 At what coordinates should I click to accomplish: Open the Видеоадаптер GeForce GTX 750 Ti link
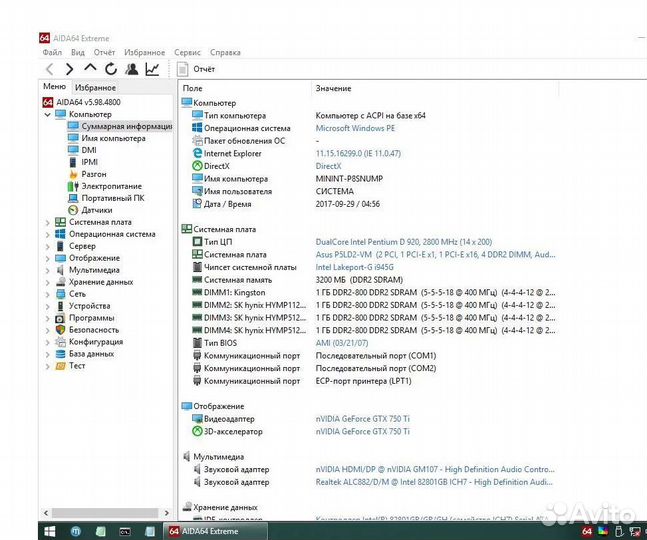click(363, 419)
